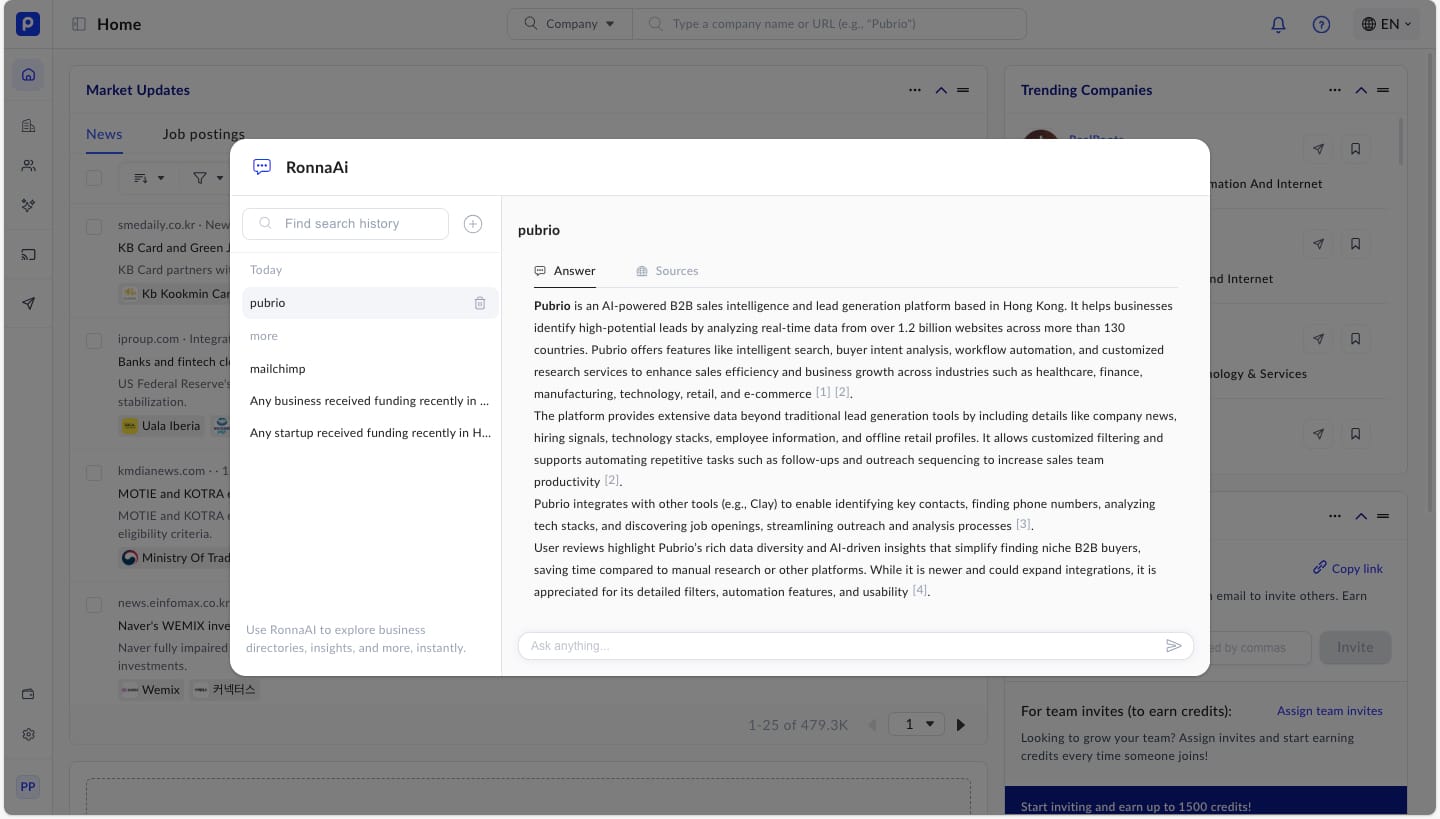Open the EN language dropdown
The image size is (1440, 819).
click(1386, 24)
